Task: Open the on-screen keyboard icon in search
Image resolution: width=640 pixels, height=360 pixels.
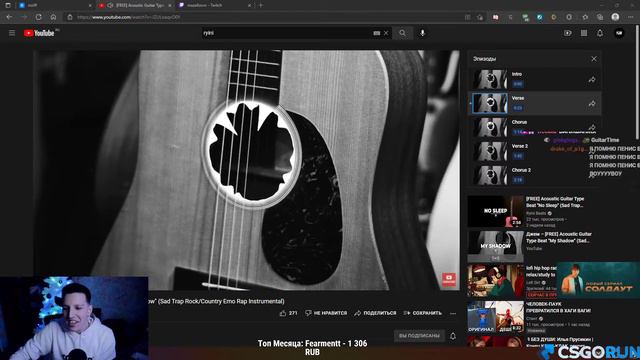Action: point(376,33)
